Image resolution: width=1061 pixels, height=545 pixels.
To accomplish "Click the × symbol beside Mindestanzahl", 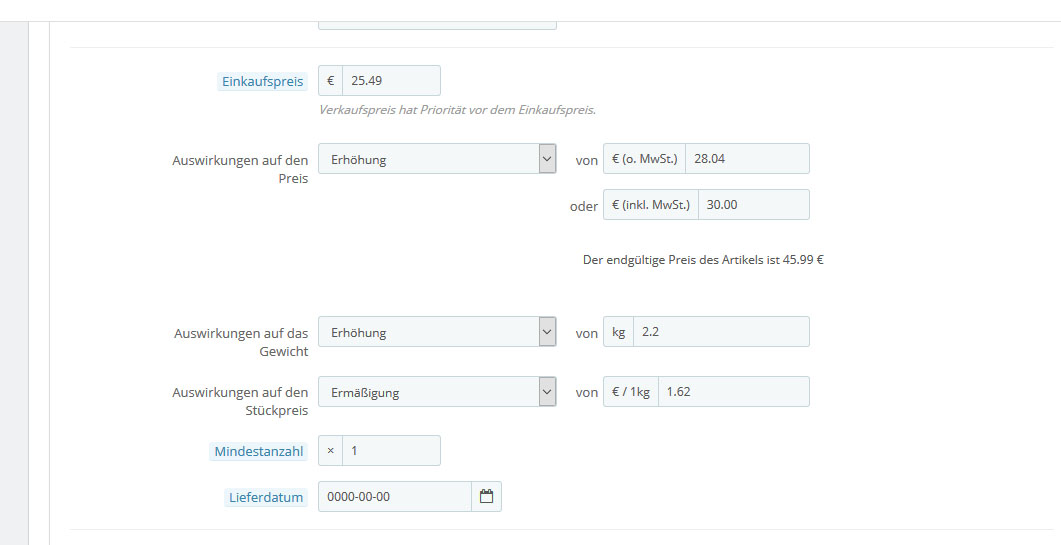I will 331,451.
